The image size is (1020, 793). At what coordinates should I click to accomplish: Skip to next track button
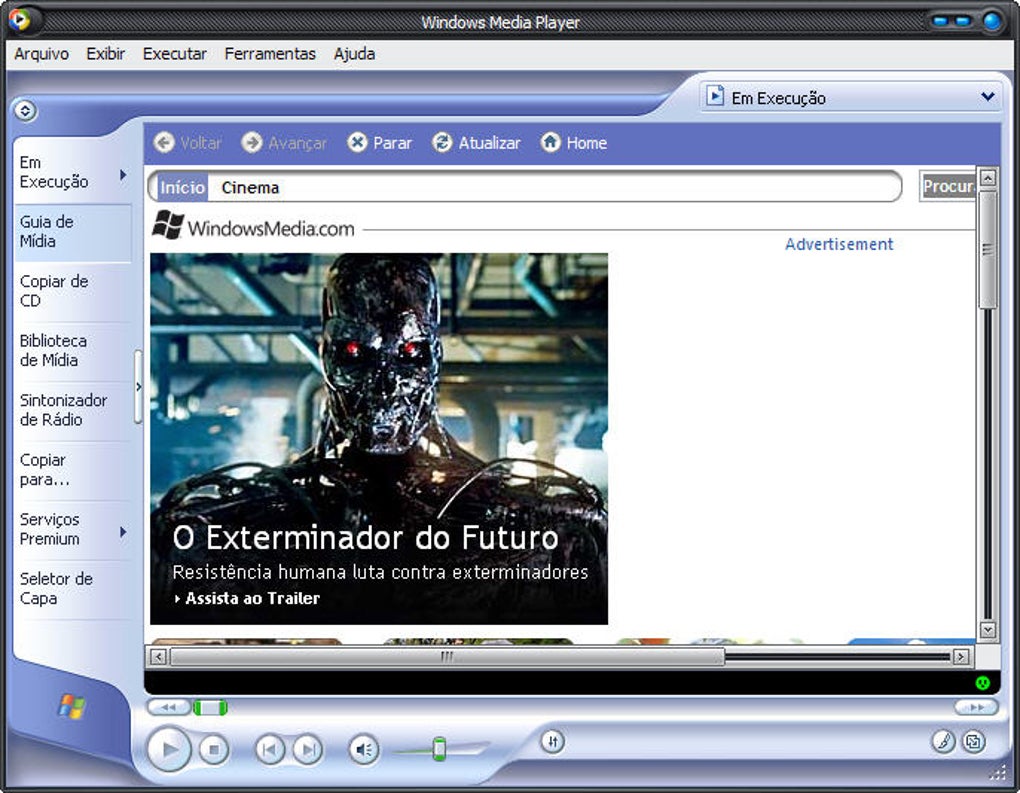pos(308,750)
